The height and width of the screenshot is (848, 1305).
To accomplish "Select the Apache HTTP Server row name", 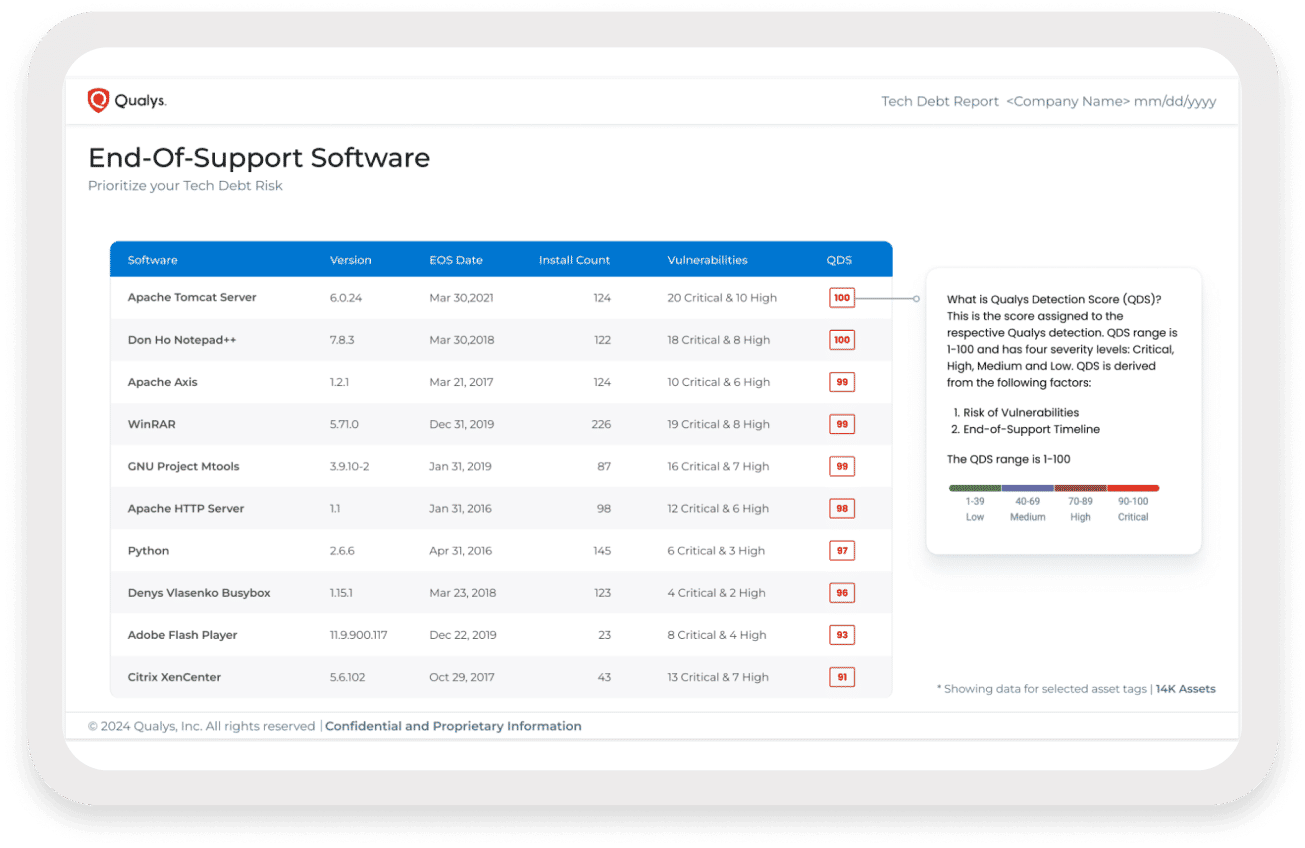I will tap(186, 508).
